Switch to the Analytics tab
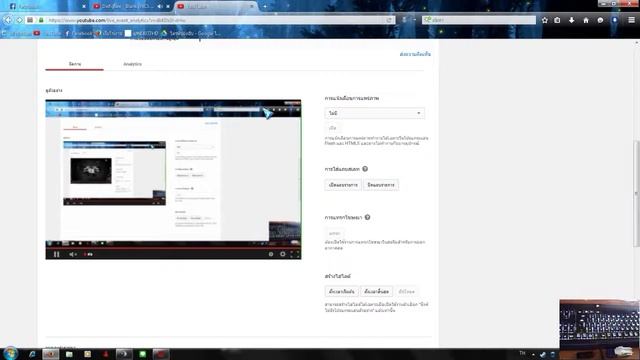Image resolution: width=640 pixels, height=360 pixels. pyautogui.click(x=132, y=64)
